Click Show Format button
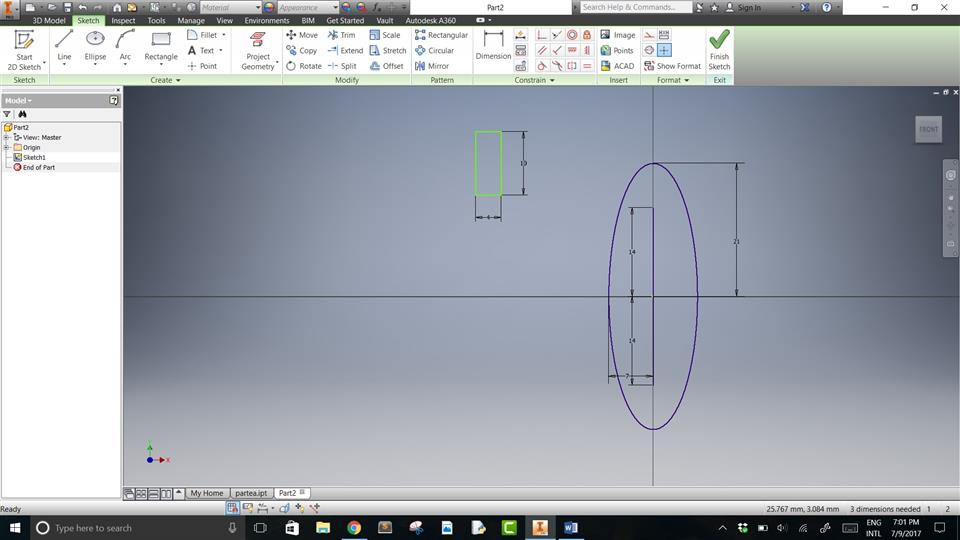This screenshot has height=540, width=960. 672,66
